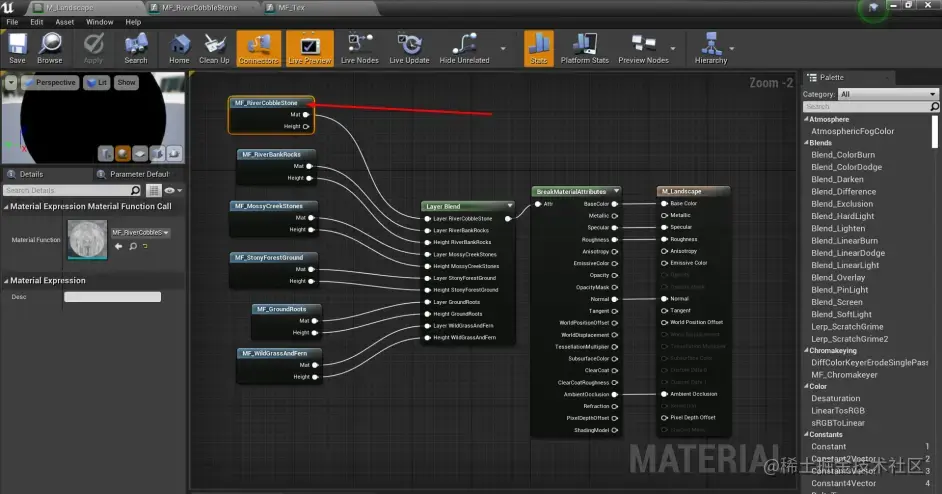Open Details view options eye dropdown
The height and width of the screenshot is (494, 942).
pos(173,191)
